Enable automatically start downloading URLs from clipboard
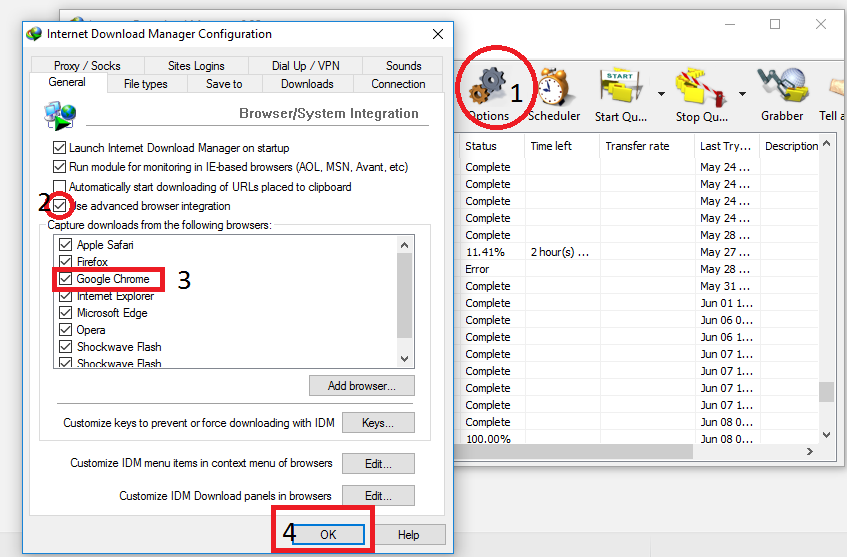This screenshot has height=557, width=847. point(59,186)
